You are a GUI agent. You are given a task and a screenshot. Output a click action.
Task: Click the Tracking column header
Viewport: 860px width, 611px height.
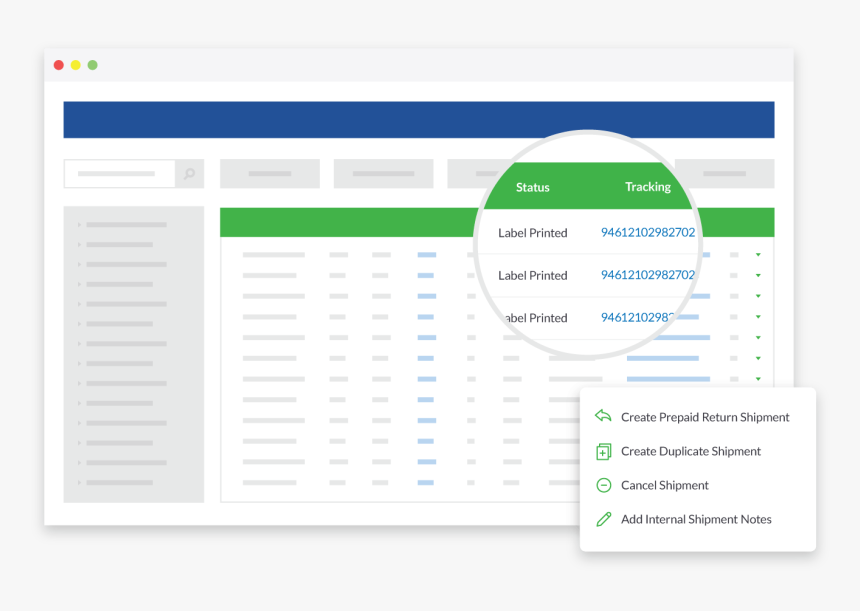point(648,187)
